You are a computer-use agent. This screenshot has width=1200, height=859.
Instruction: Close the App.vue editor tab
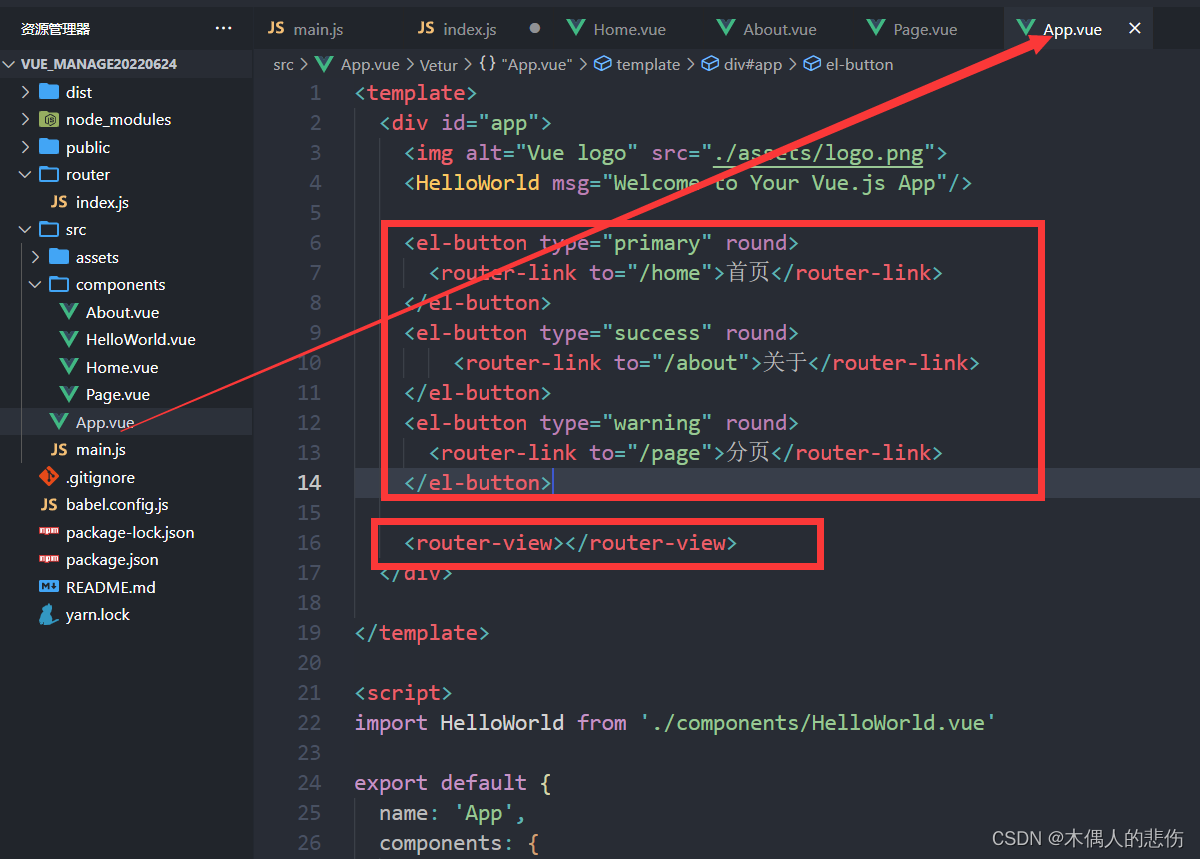(x=1135, y=29)
